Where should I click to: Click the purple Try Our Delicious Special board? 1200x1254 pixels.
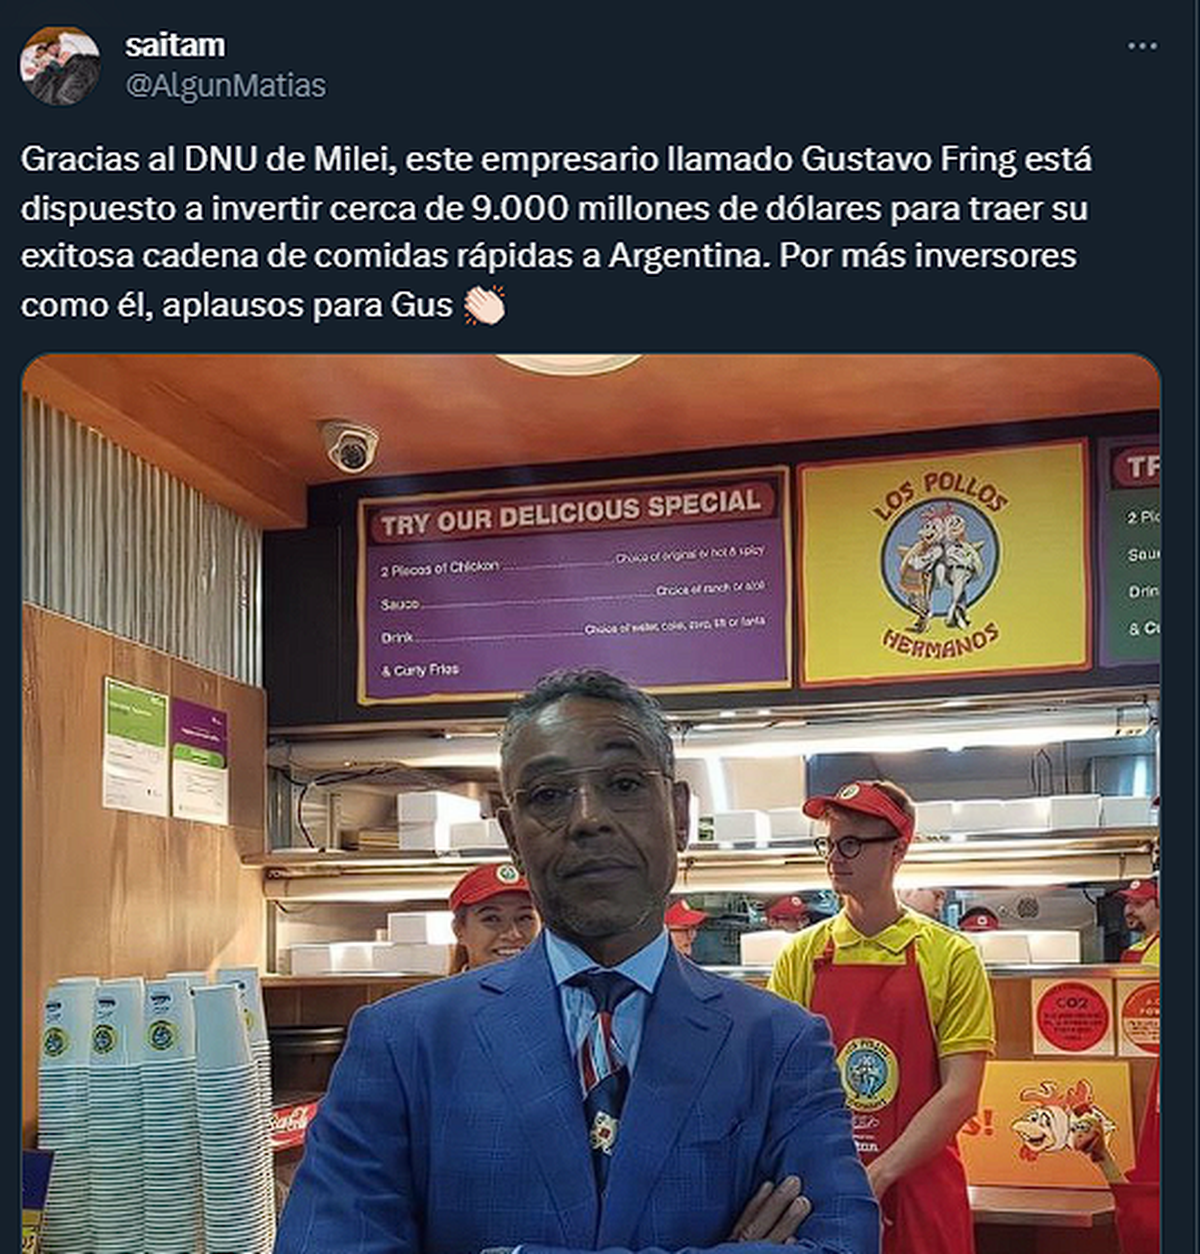(x=574, y=586)
